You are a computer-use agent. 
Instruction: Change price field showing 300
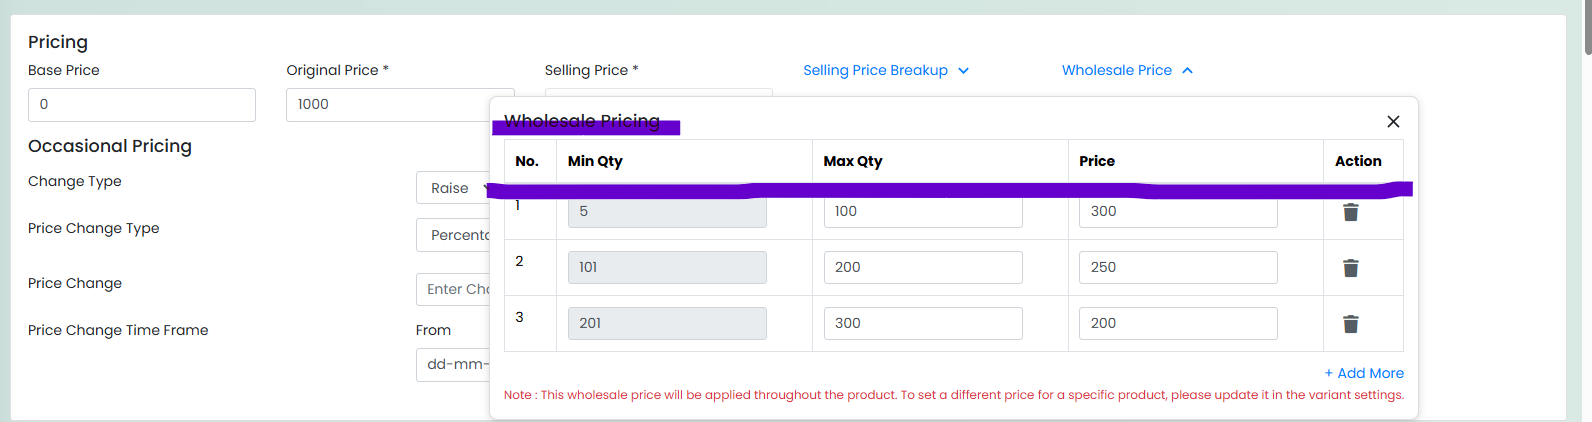coord(1178,211)
